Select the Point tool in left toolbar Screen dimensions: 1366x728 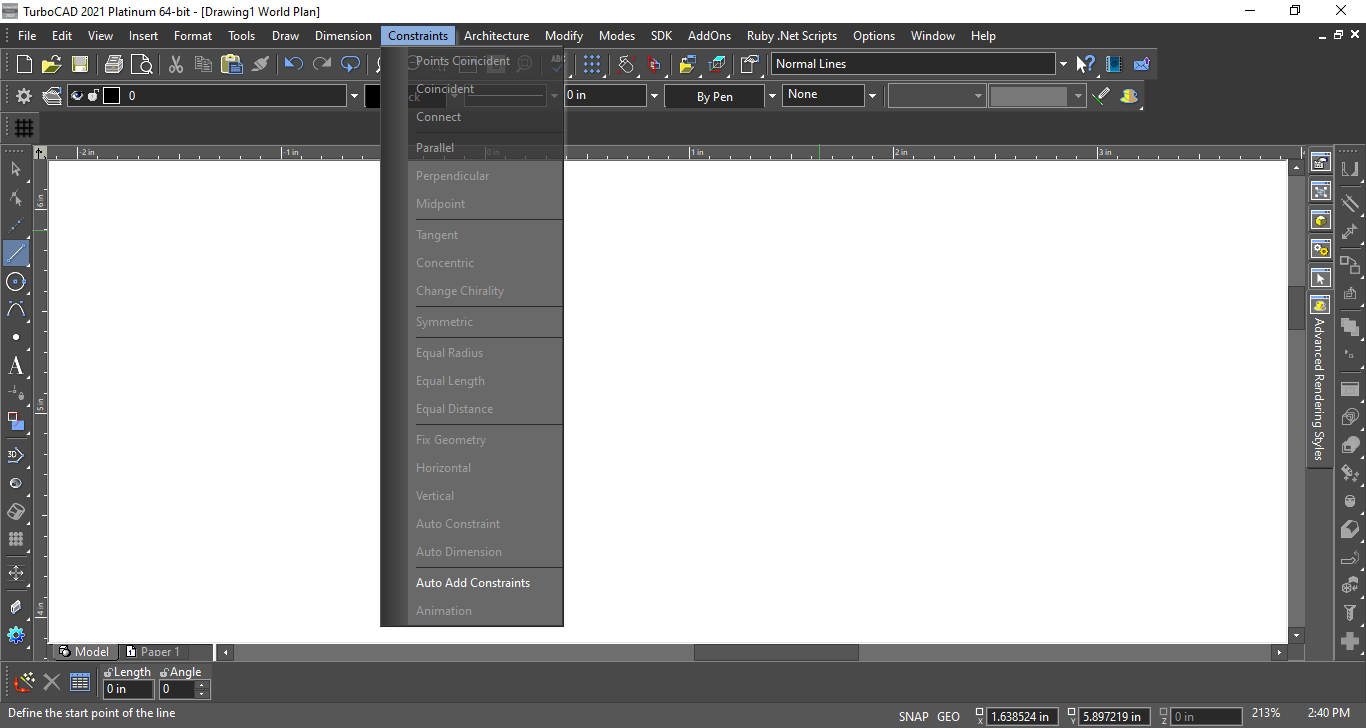point(16,337)
